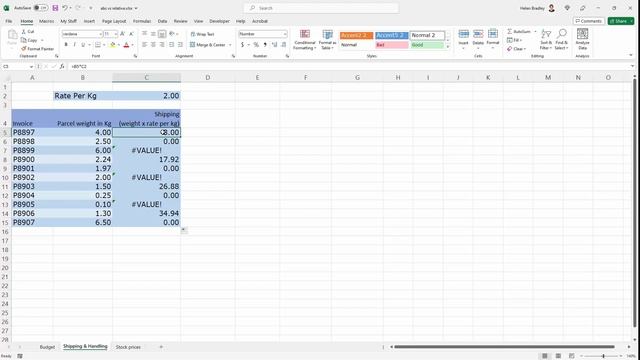The image size is (640, 360).
Task: Click the Increase Decimal icon
Action: tap(274, 45)
